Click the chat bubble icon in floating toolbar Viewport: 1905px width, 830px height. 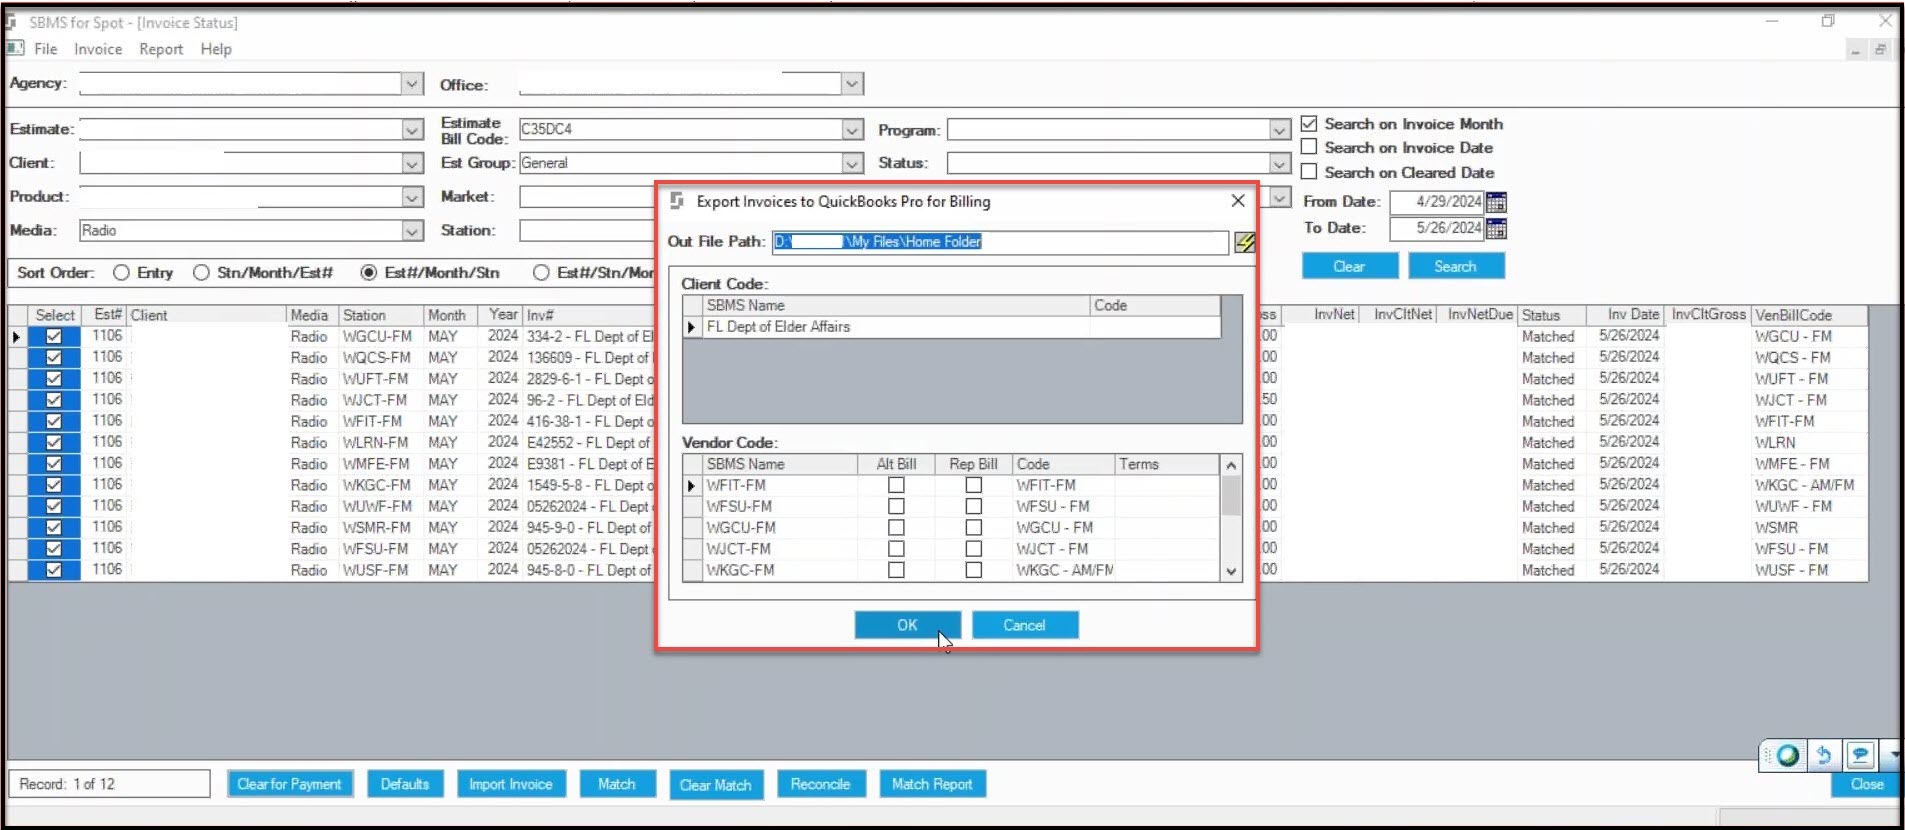(x=1860, y=755)
